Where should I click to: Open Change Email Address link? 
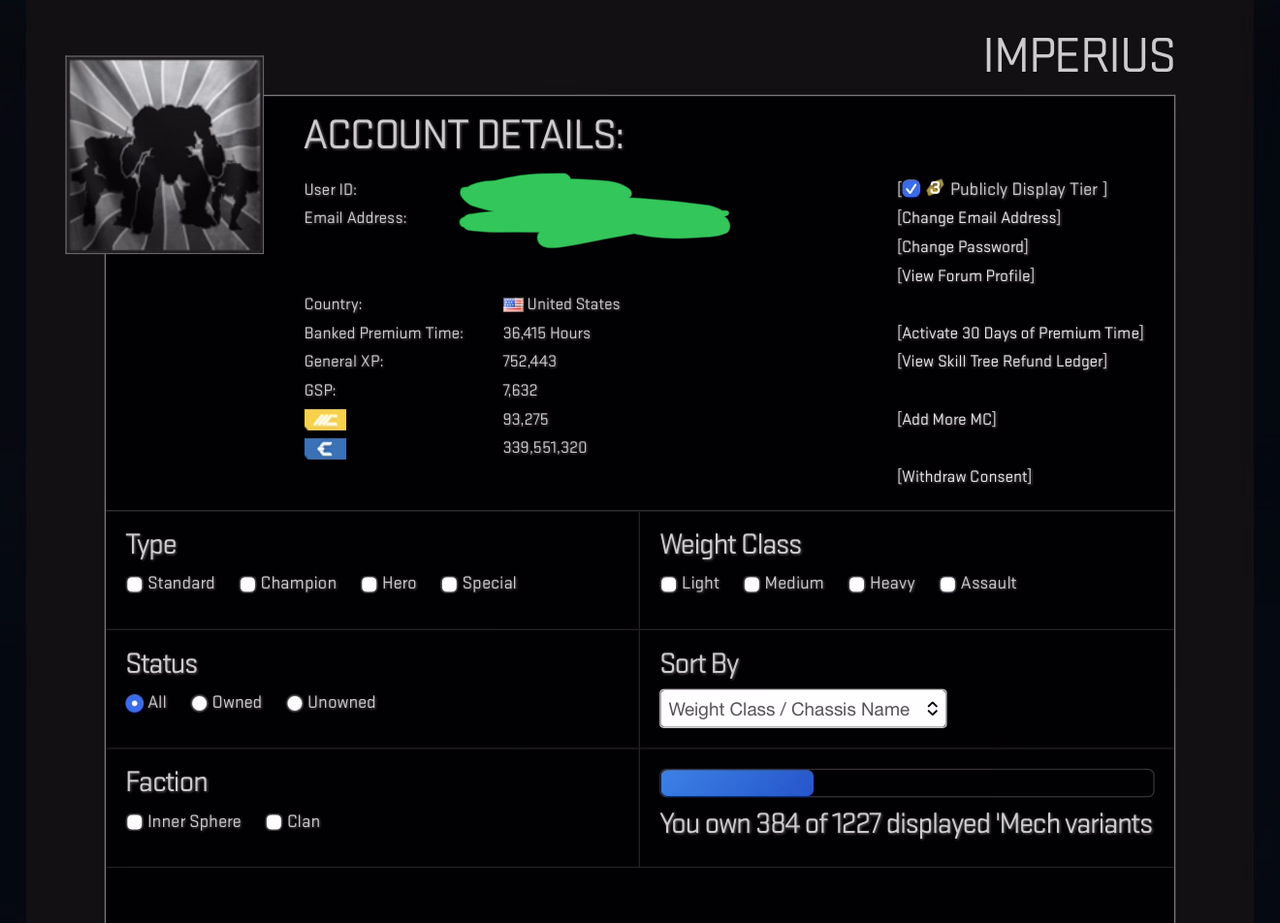979,218
